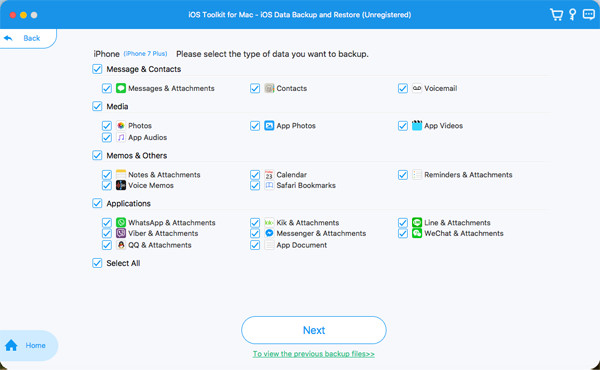Uncheck the Photos checkbox
The height and width of the screenshot is (370, 600).
click(107, 126)
